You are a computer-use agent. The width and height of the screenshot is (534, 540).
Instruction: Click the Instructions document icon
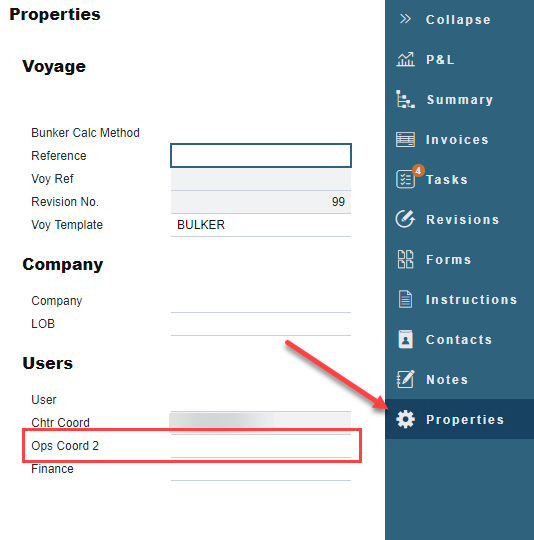[x=405, y=299]
